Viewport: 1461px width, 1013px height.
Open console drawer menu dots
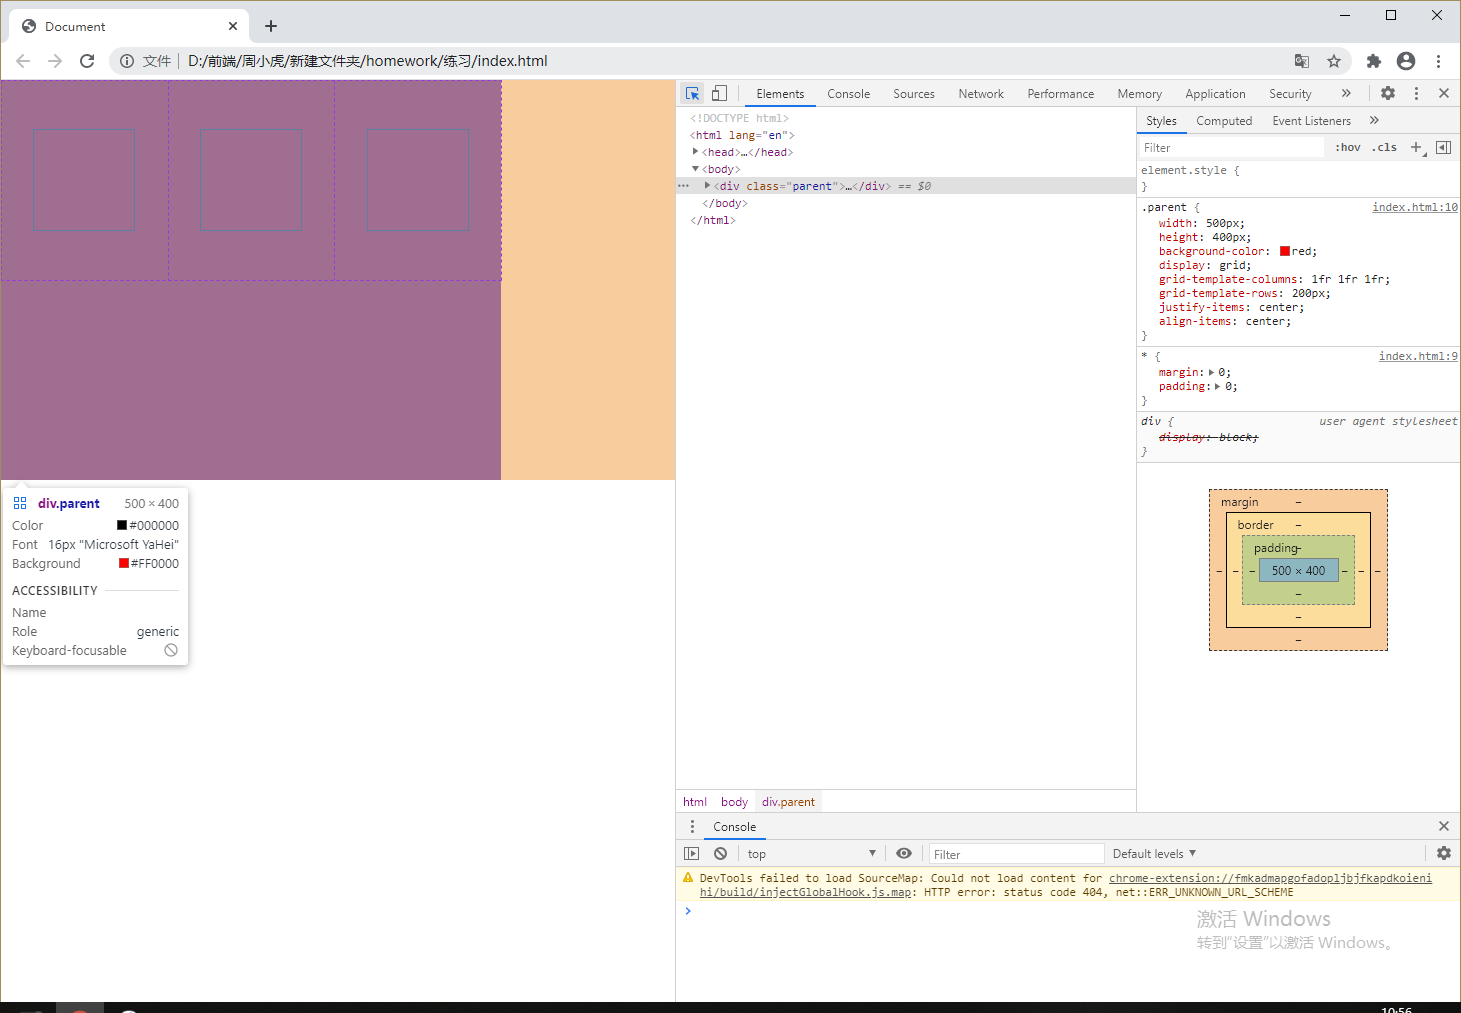(692, 827)
